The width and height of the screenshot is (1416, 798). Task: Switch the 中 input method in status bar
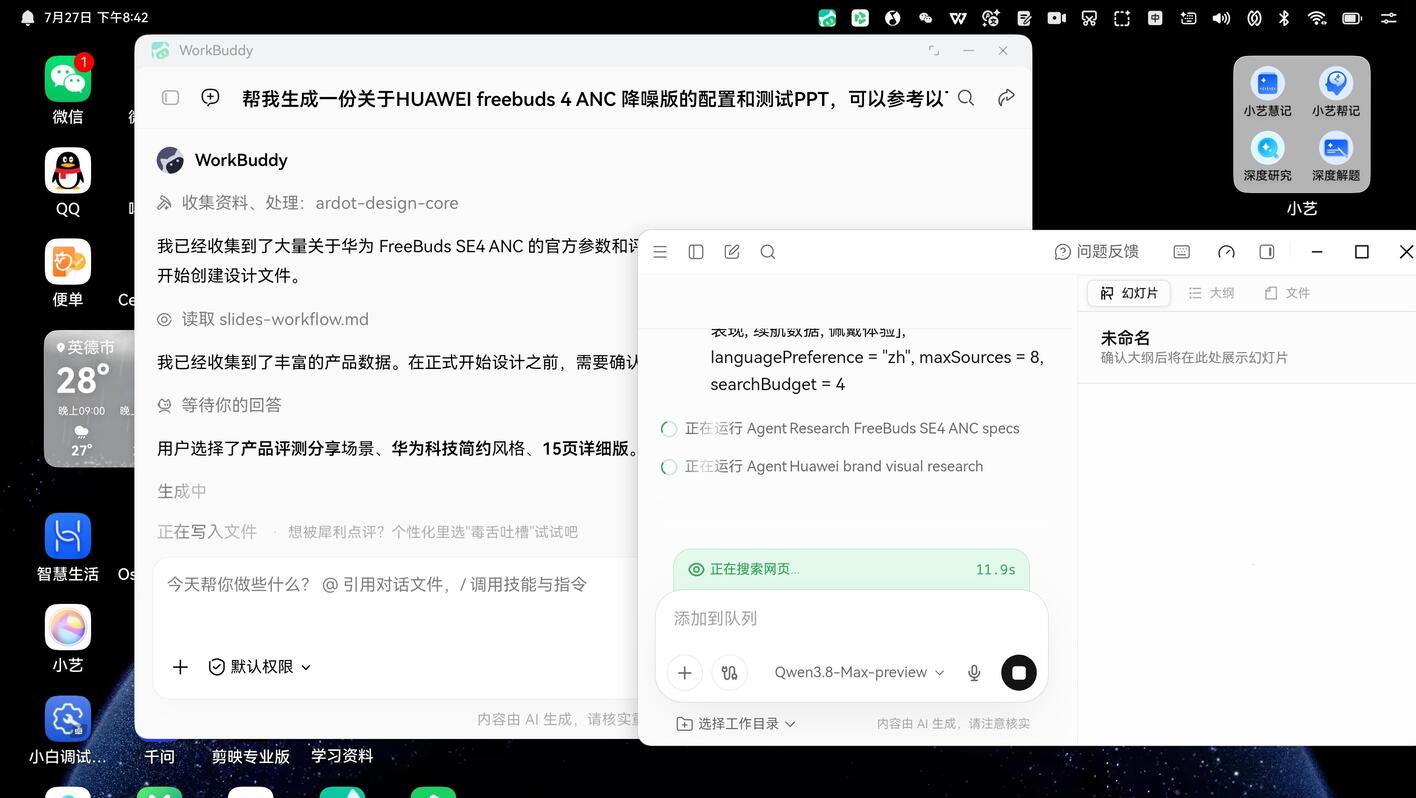[x=1155, y=18]
